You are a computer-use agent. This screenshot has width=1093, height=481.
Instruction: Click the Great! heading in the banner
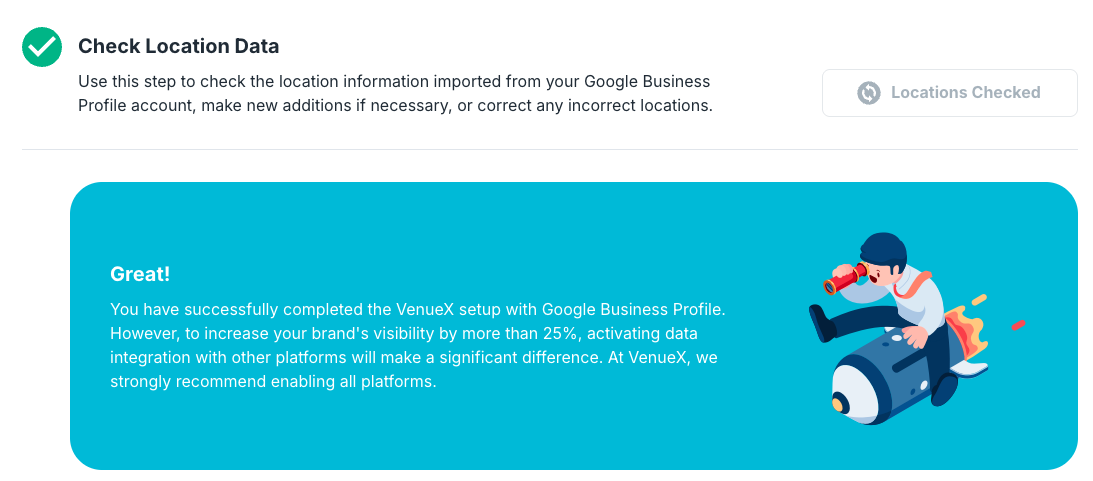point(140,274)
